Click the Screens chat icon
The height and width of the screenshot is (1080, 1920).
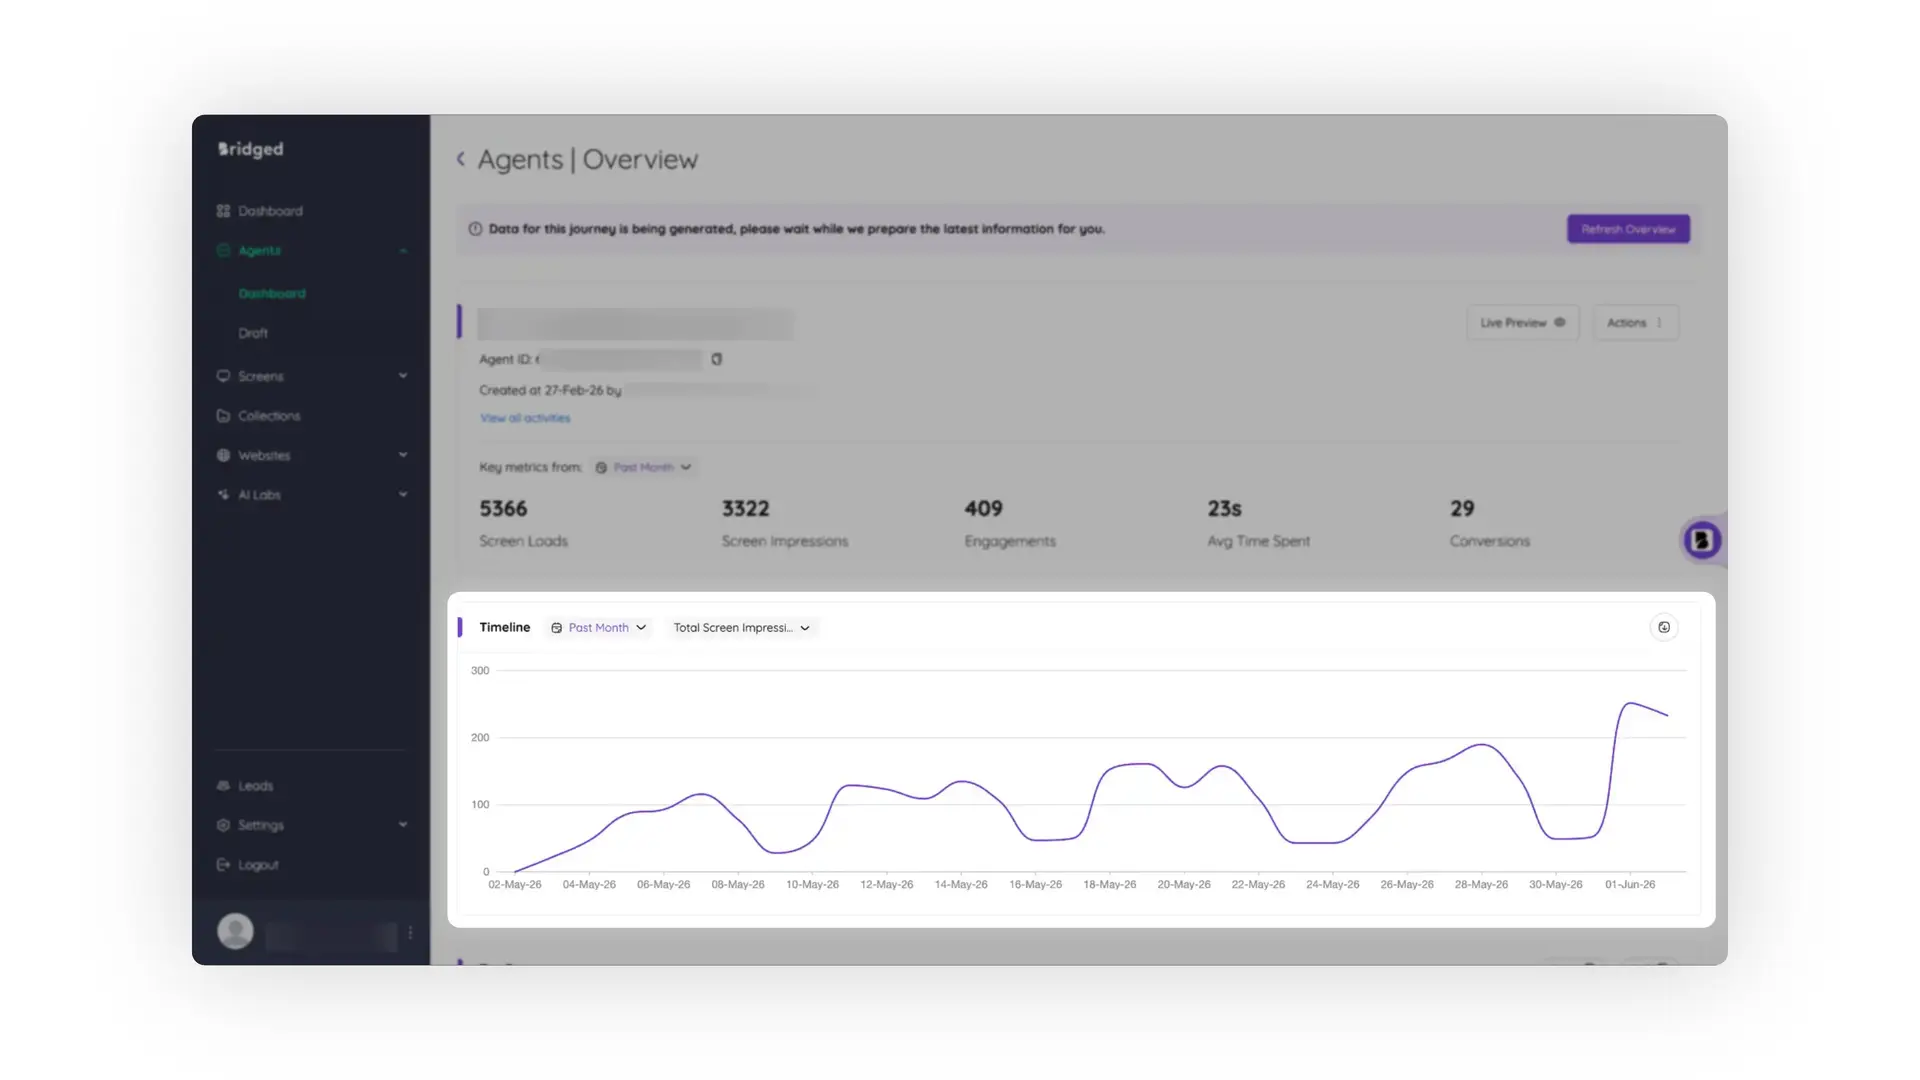coord(223,376)
